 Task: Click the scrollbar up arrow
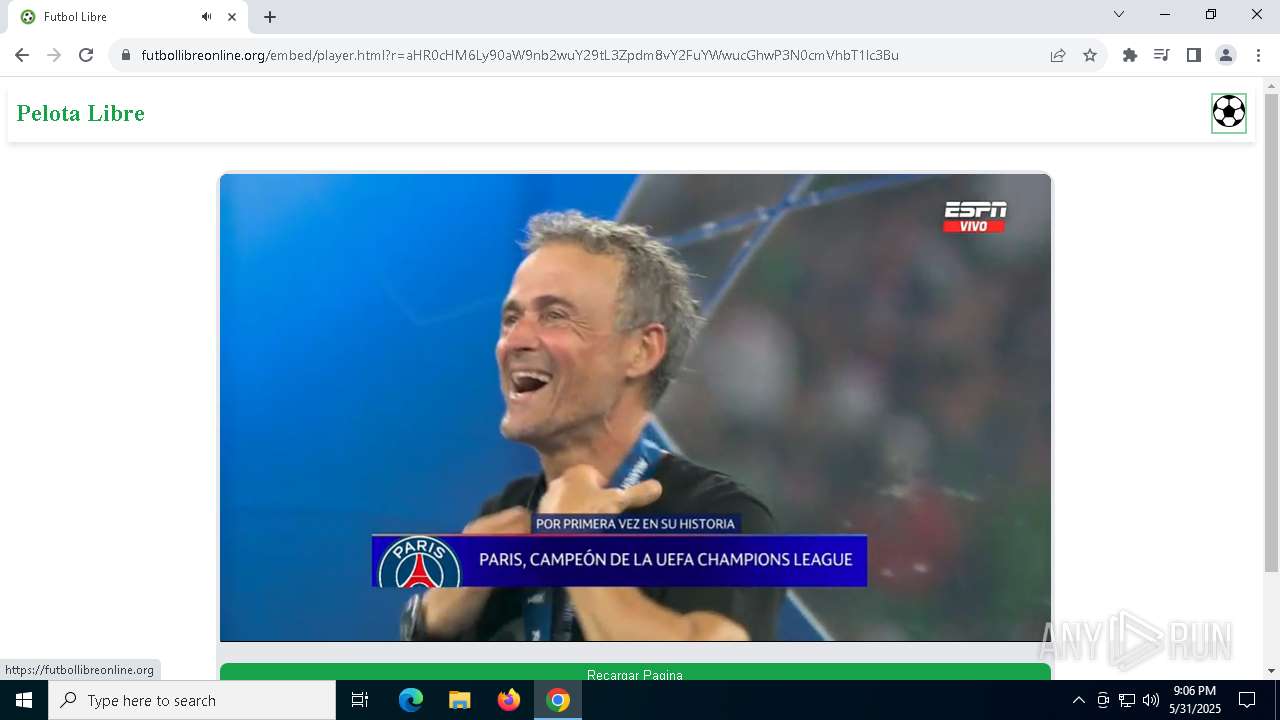tap(1271, 85)
